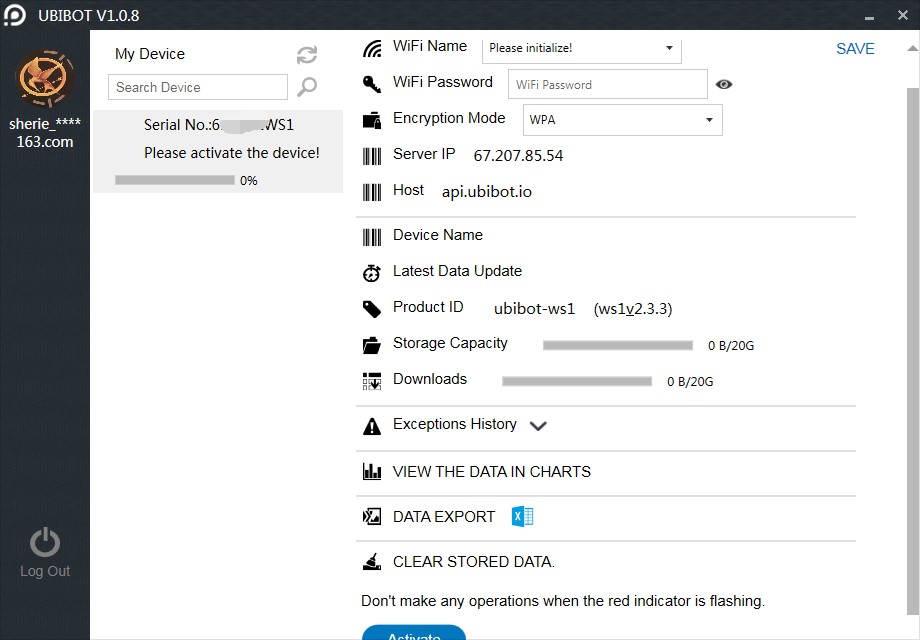Click the search magnifier icon

click(307, 87)
